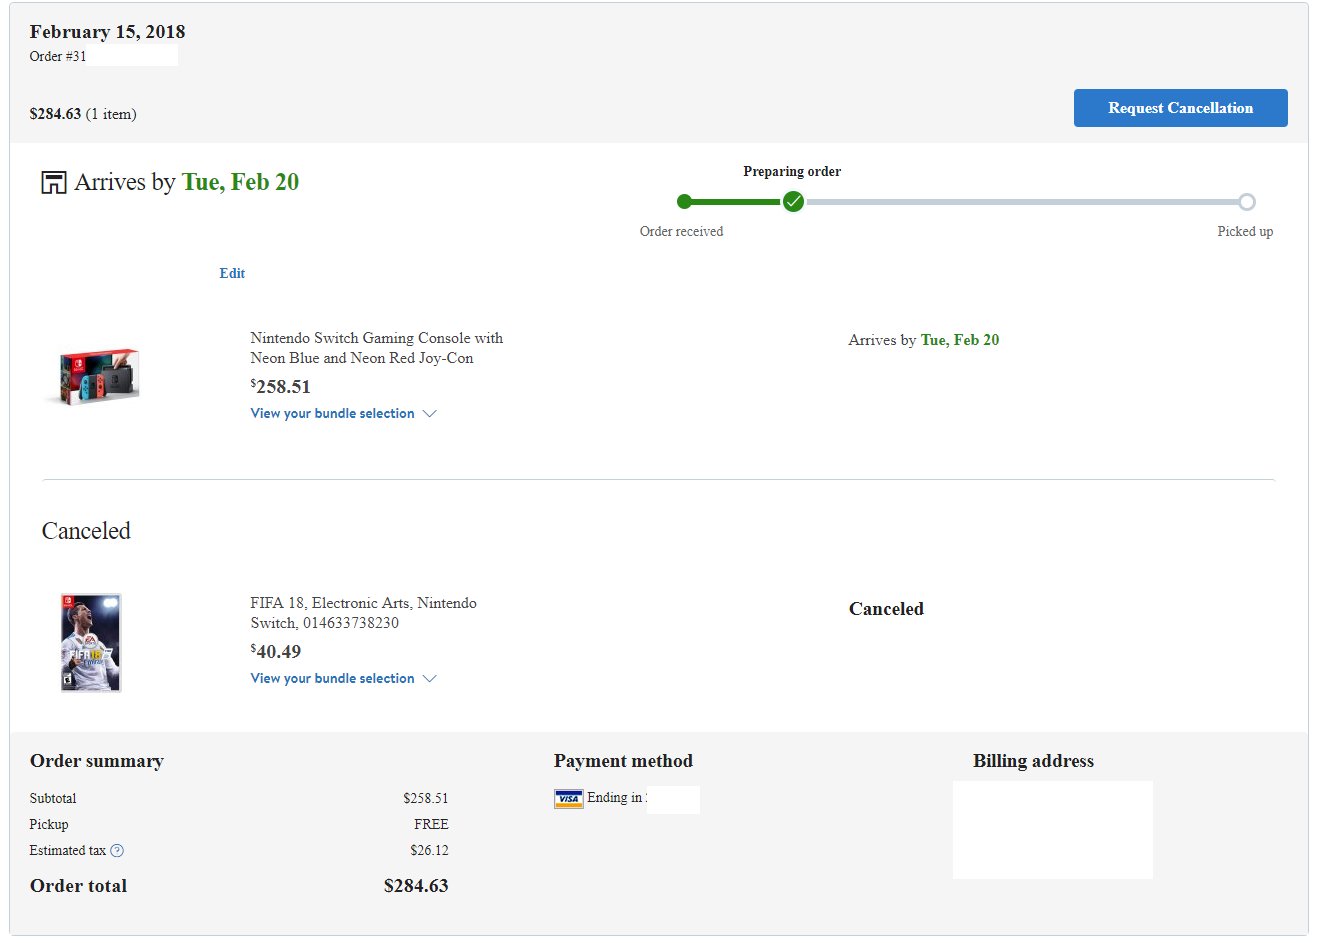The image size is (1320, 943).
Task: Click the Tue, Feb 20 date in item row
Action: (x=960, y=340)
